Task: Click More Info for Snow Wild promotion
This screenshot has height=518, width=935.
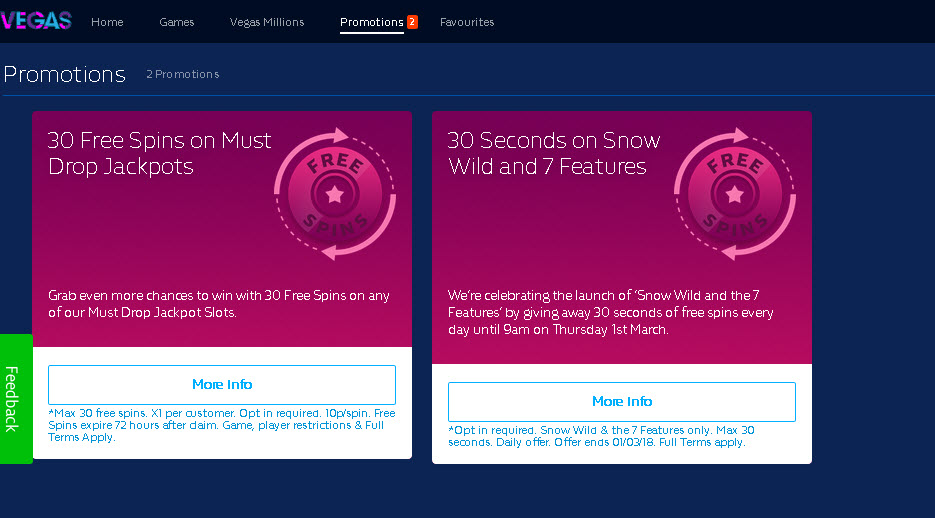Action: click(622, 402)
